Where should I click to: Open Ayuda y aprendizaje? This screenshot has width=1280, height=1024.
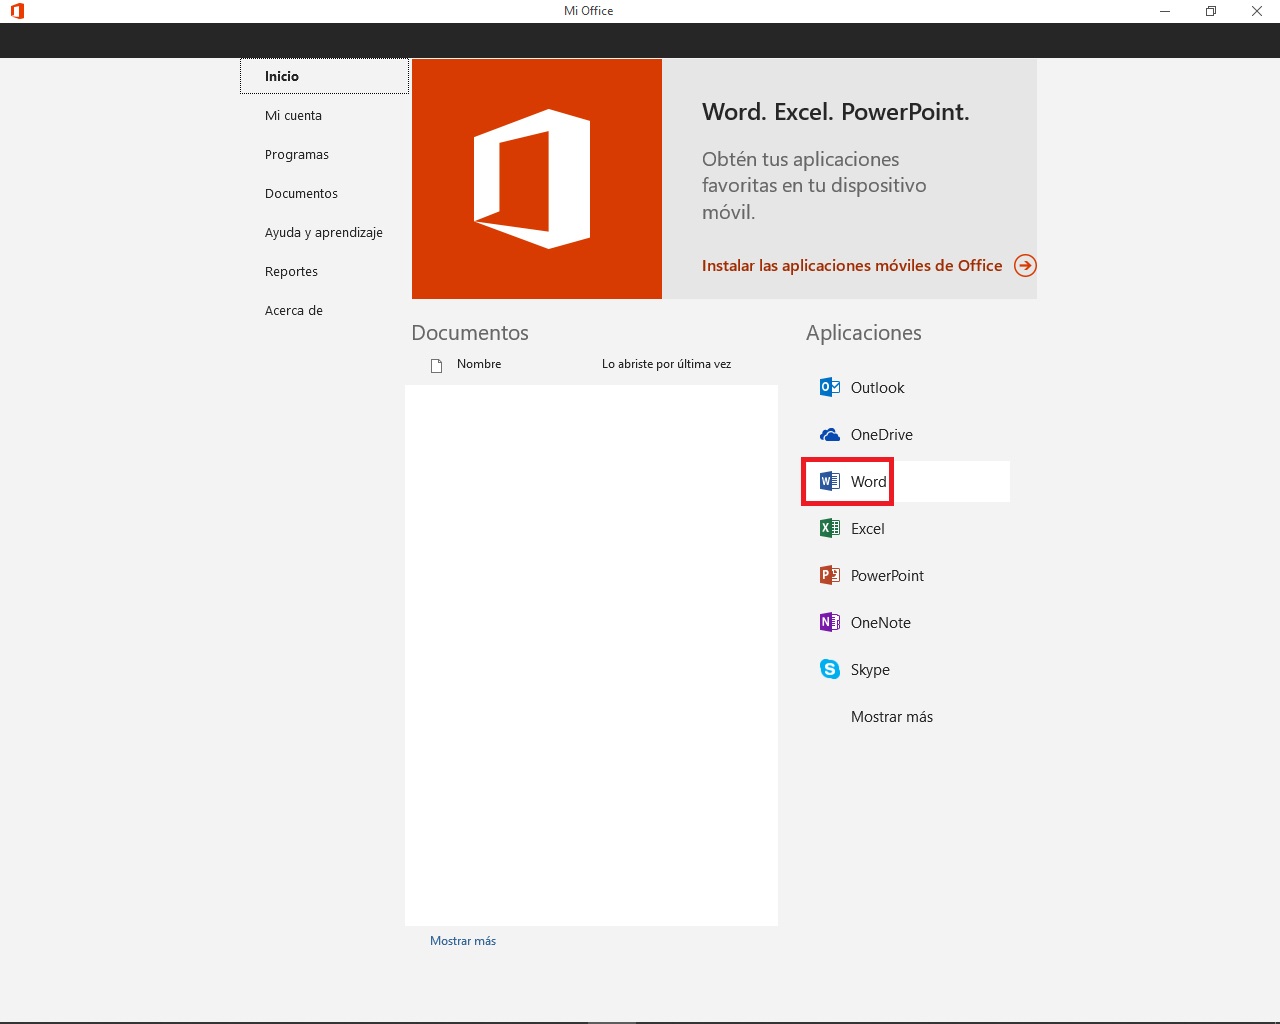(x=324, y=232)
